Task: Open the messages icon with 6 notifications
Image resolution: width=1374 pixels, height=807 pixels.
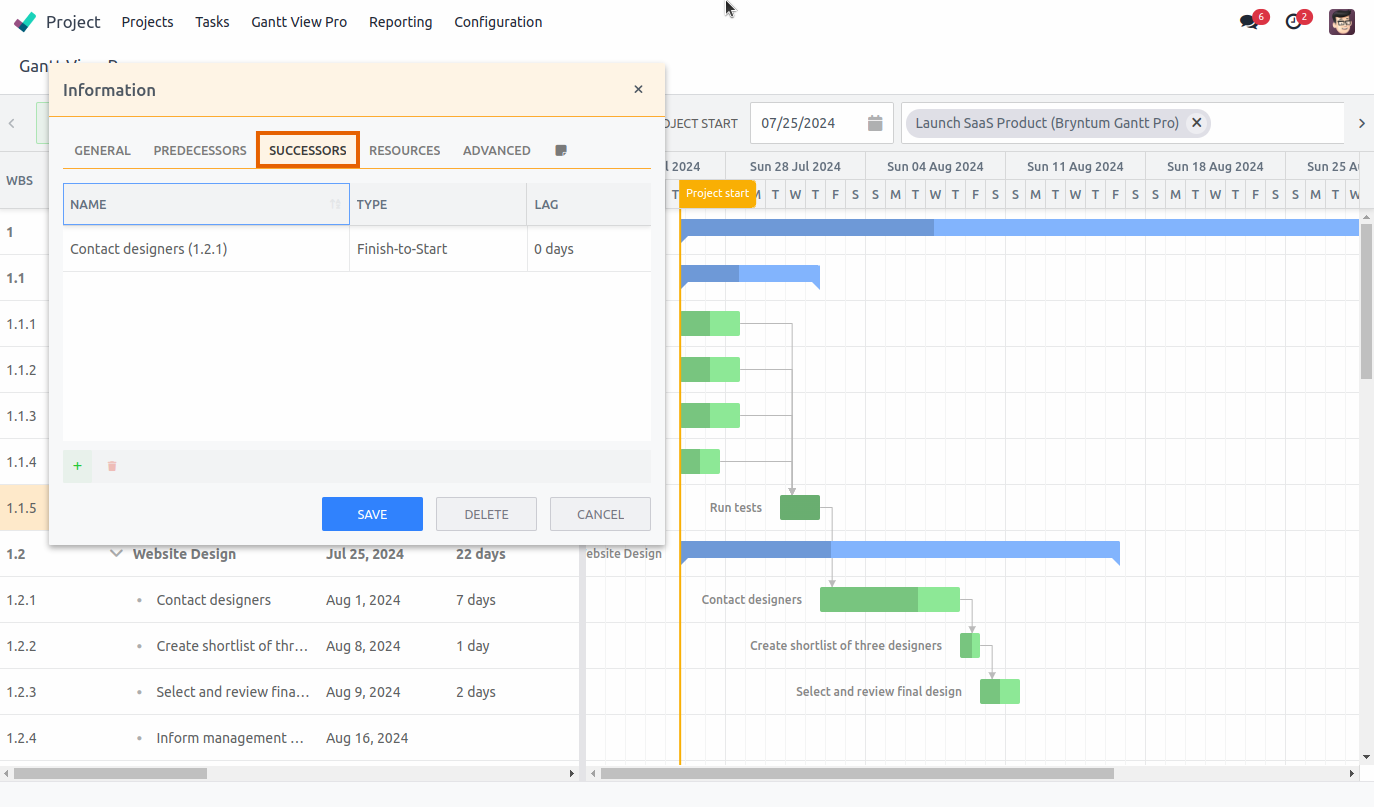Action: click(x=1249, y=20)
